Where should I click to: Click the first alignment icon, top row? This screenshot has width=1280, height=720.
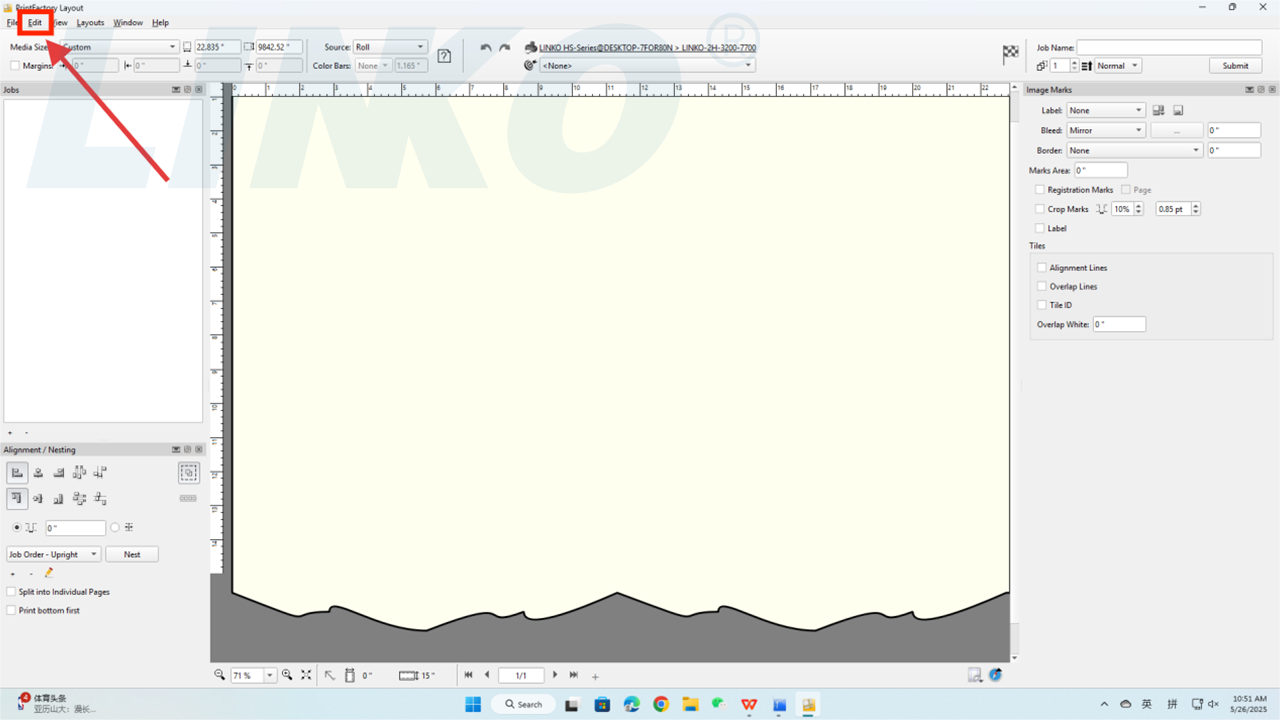[17, 473]
